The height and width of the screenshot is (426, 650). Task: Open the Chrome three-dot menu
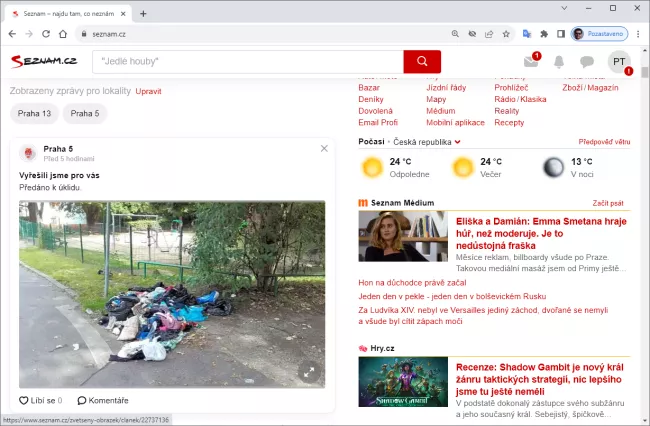tap(638, 34)
